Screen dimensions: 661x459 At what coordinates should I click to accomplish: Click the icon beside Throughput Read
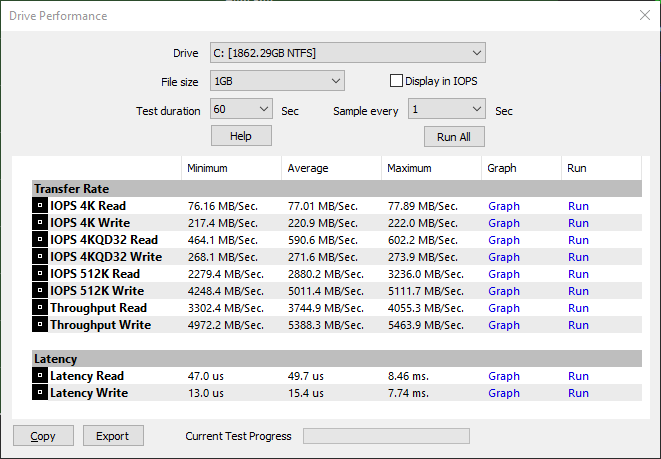40,308
